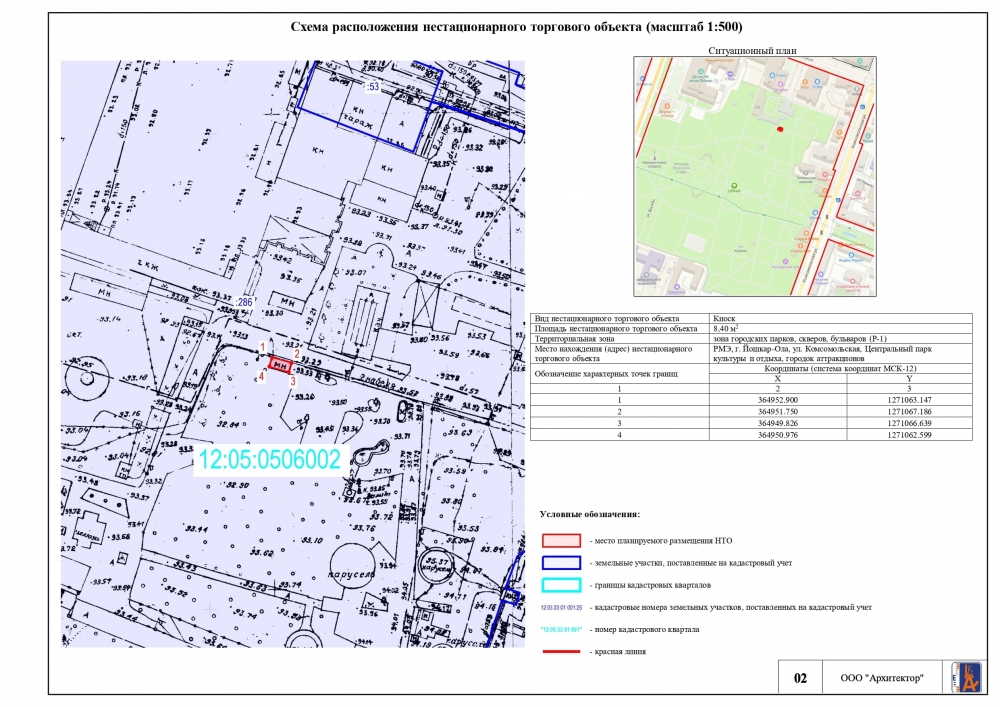Click the red kiosk rectangle on main plan
This screenshot has height=707, width=1000.
coord(281,365)
